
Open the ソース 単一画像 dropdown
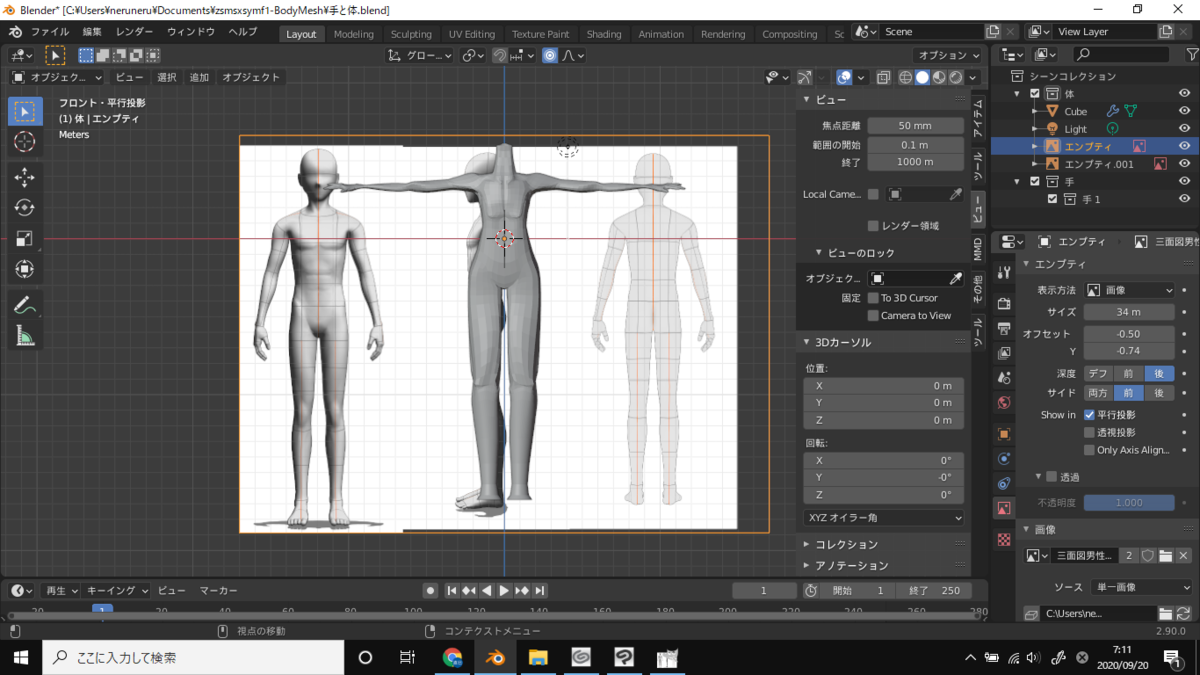[x=1139, y=587]
